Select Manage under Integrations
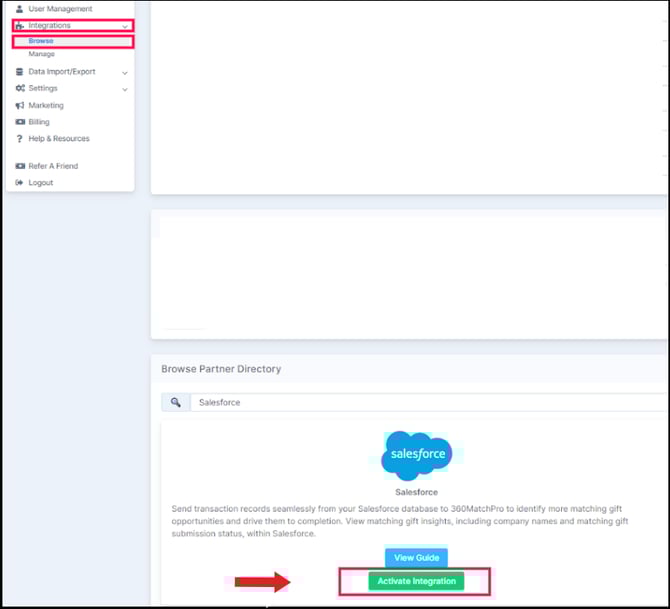The height and width of the screenshot is (609, 670). pos(41,54)
